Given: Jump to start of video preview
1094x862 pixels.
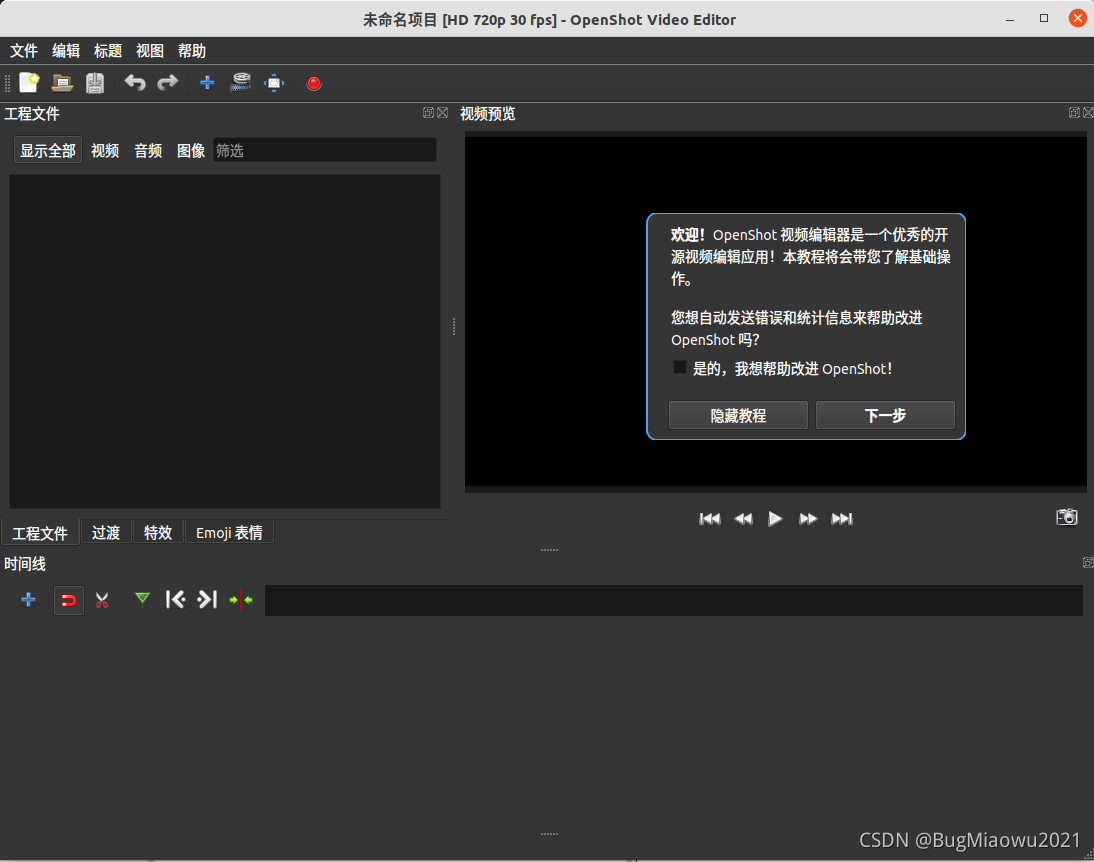Looking at the screenshot, I should tap(710, 519).
